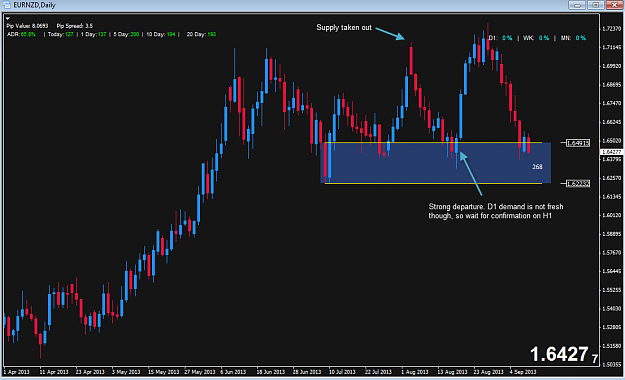Select the lower yellow zone boundary line
This screenshot has width=625, height=380.
pos(433,183)
